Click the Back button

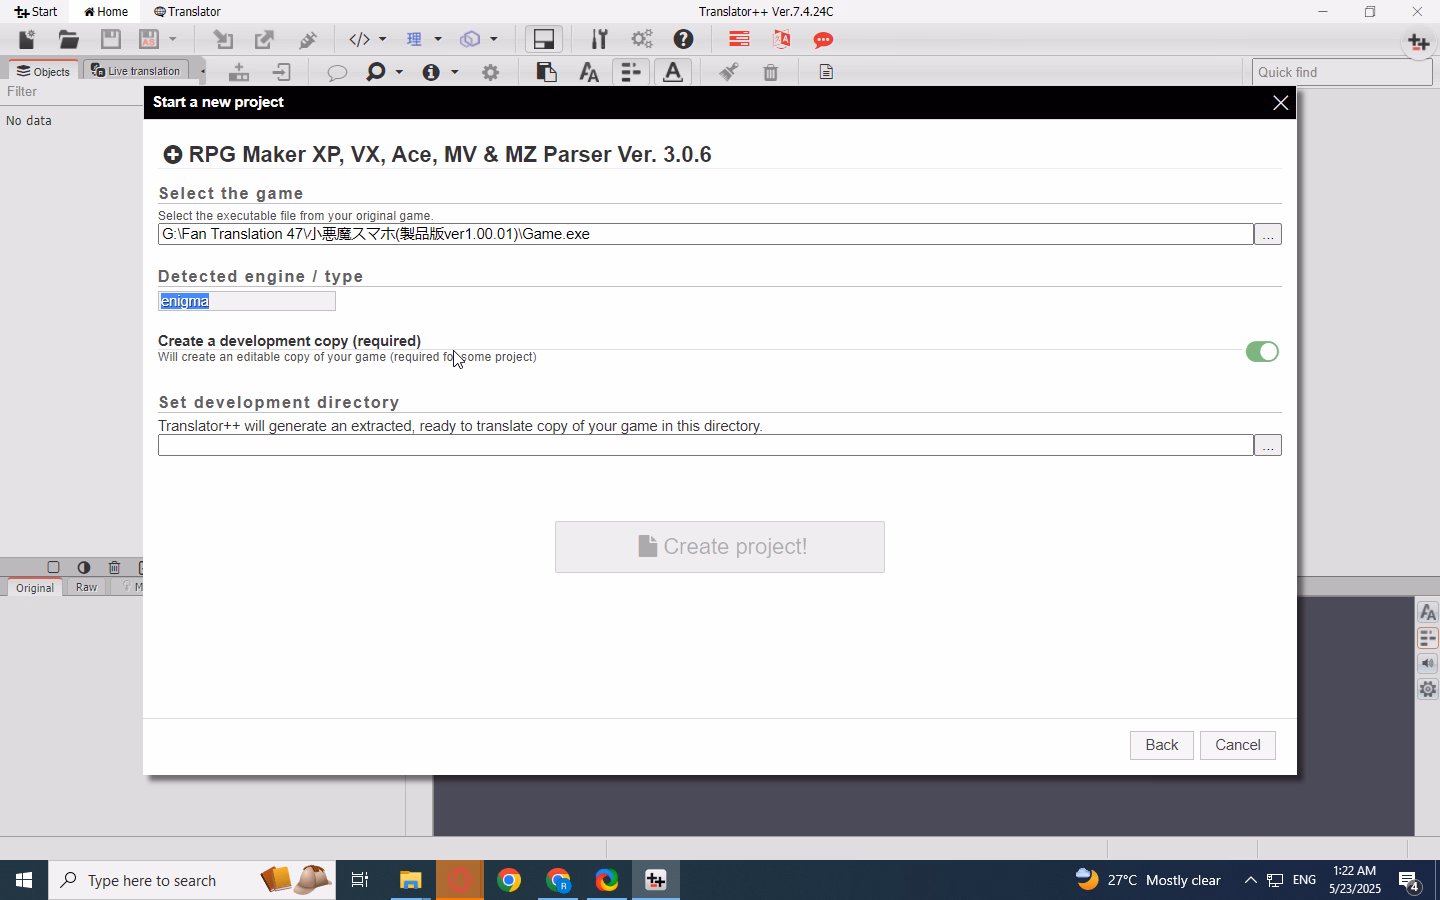(1162, 745)
